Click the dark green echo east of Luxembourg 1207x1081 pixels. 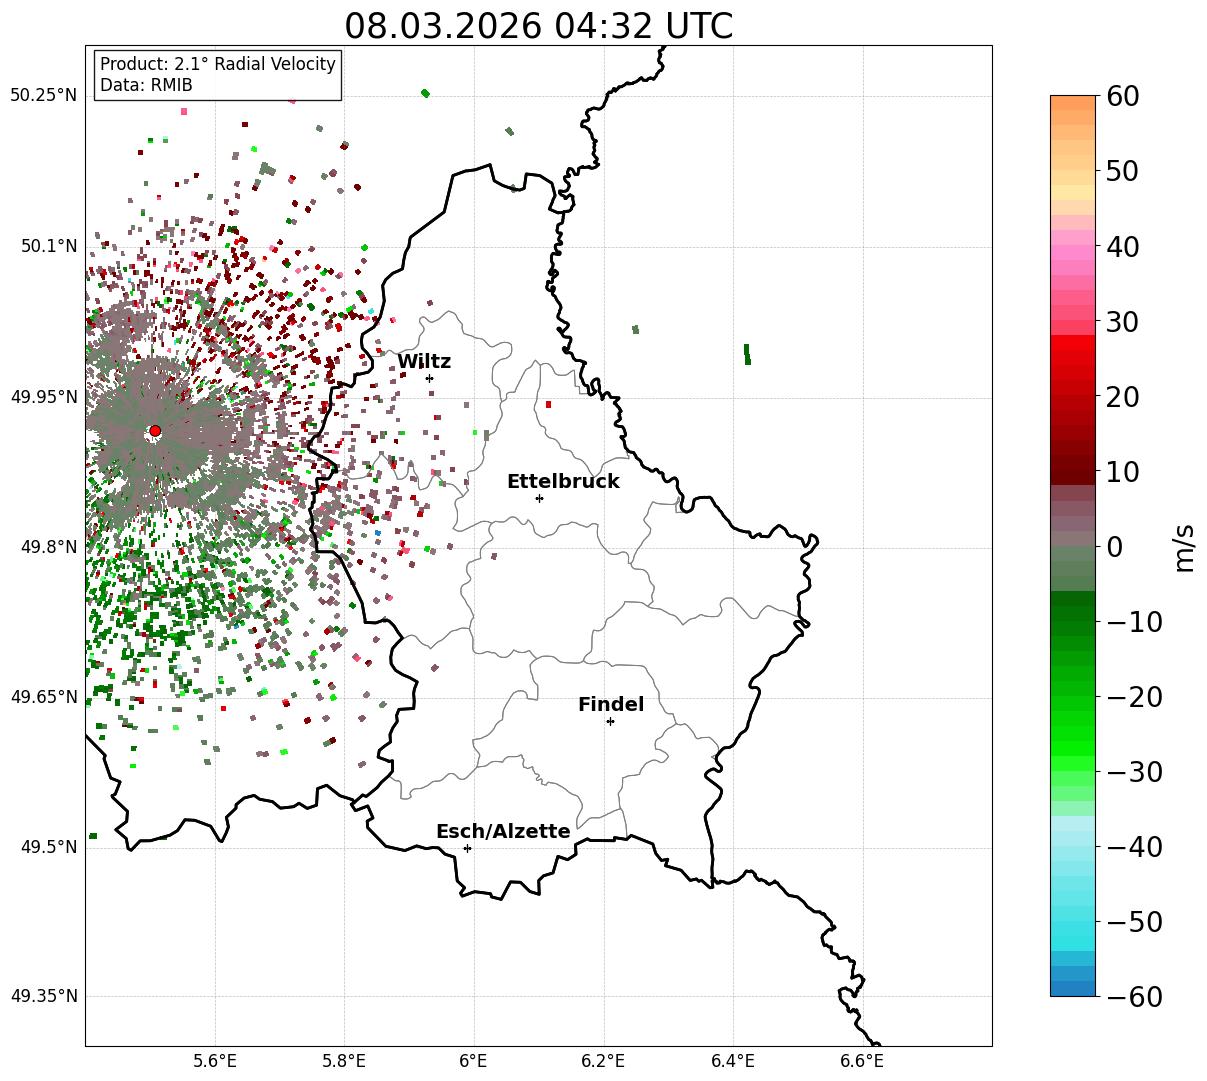tap(747, 354)
